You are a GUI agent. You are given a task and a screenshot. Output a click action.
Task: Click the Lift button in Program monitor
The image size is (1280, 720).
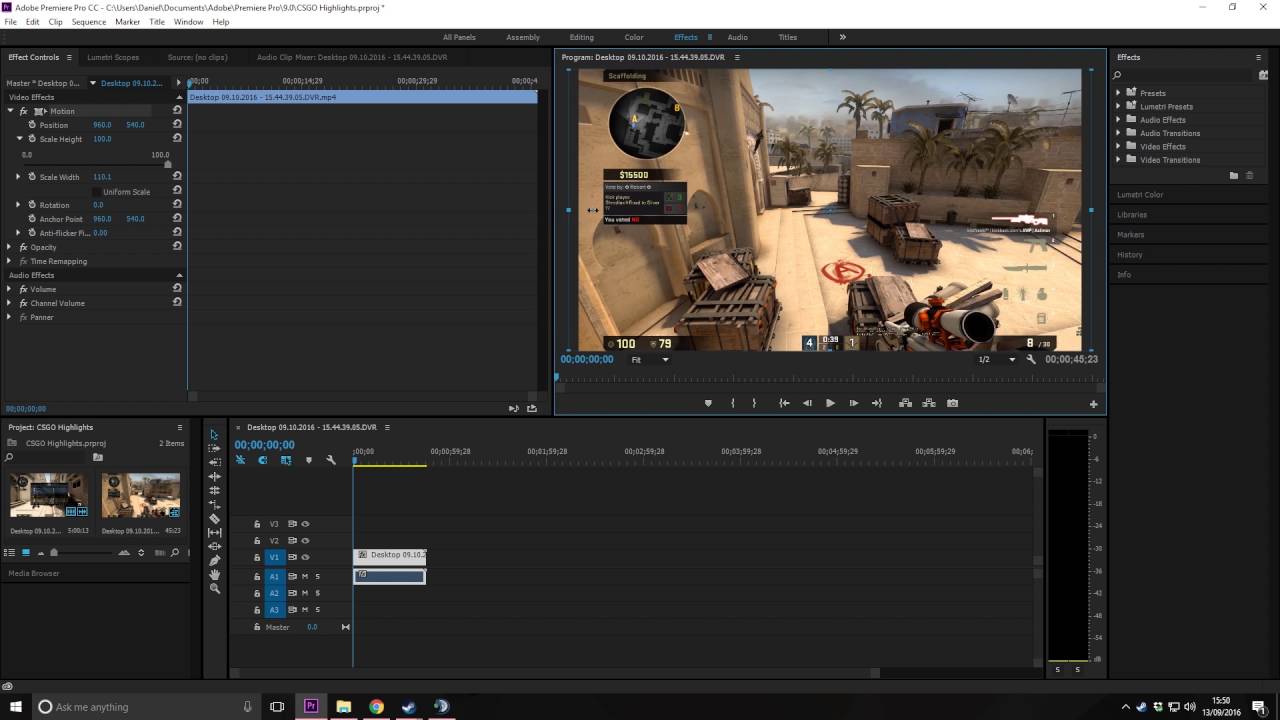pos(905,403)
